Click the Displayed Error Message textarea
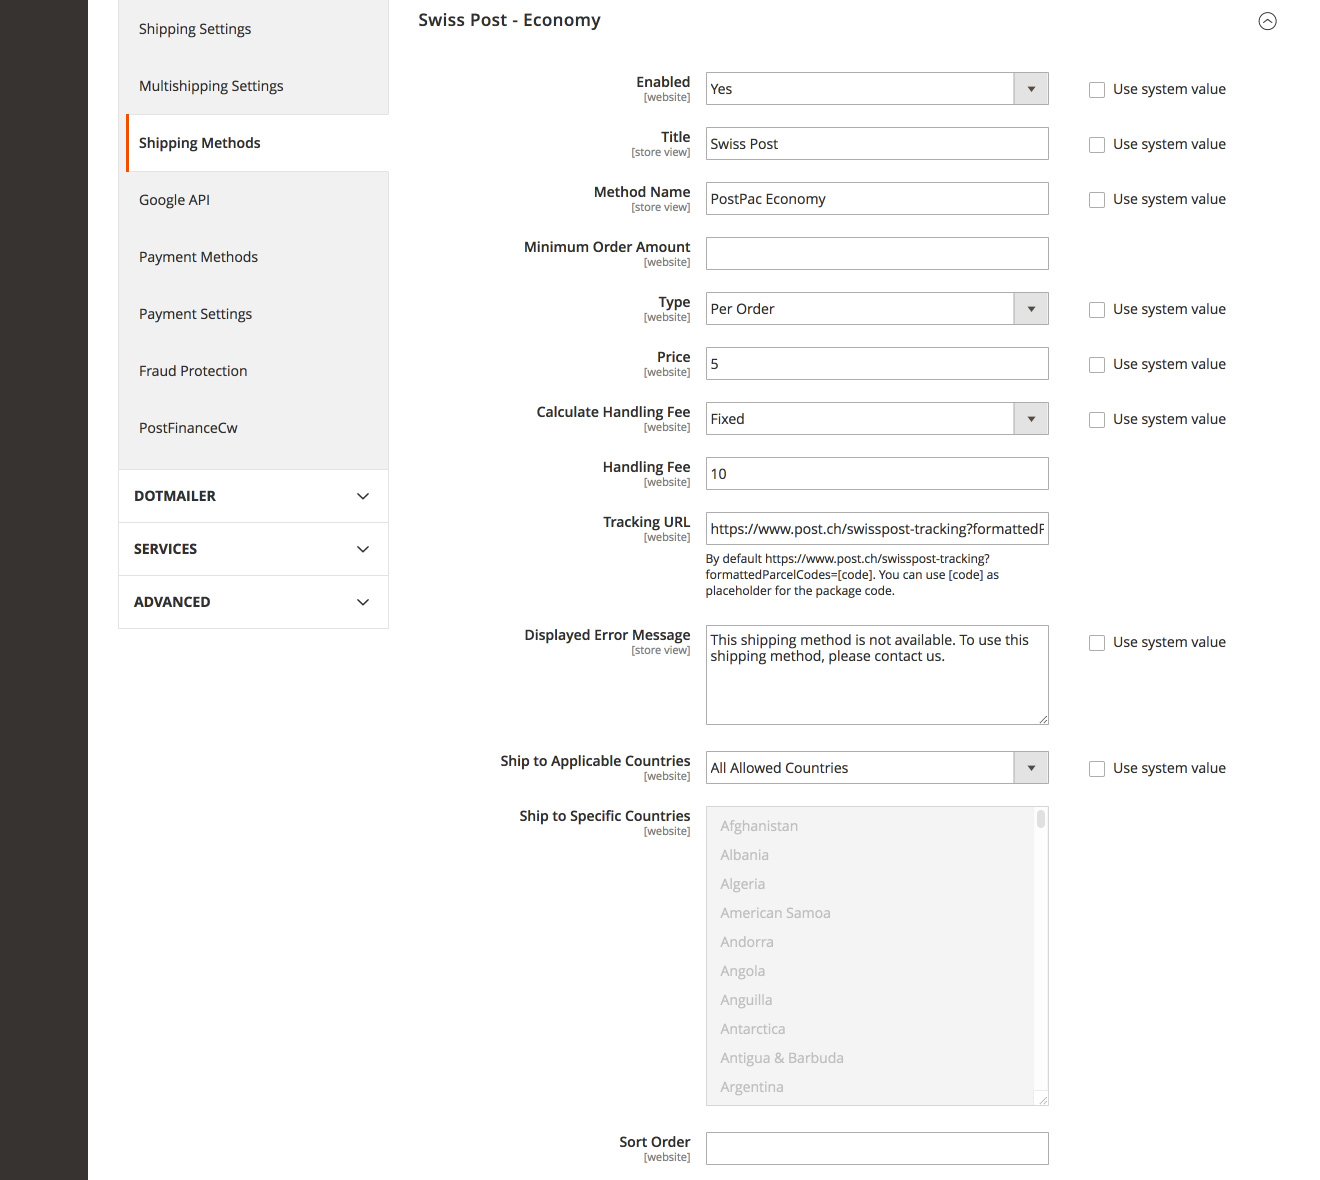1320x1180 pixels. tap(877, 675)
